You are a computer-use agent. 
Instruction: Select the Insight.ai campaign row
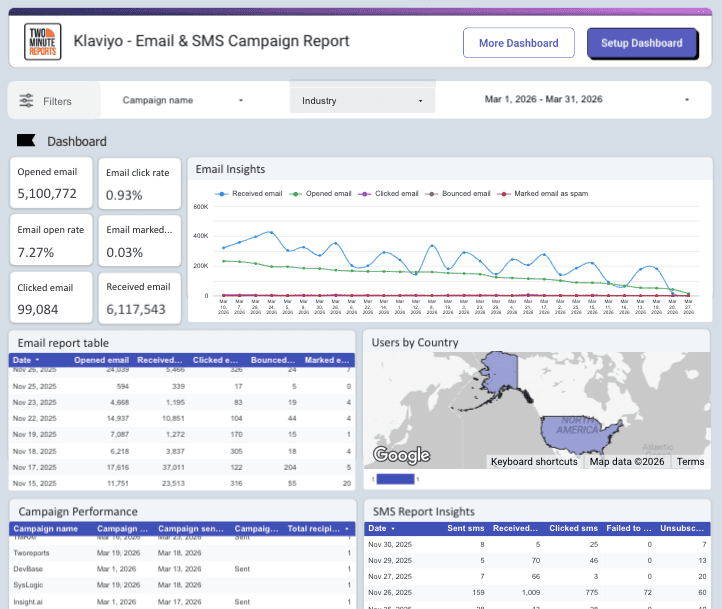[182, 602]
